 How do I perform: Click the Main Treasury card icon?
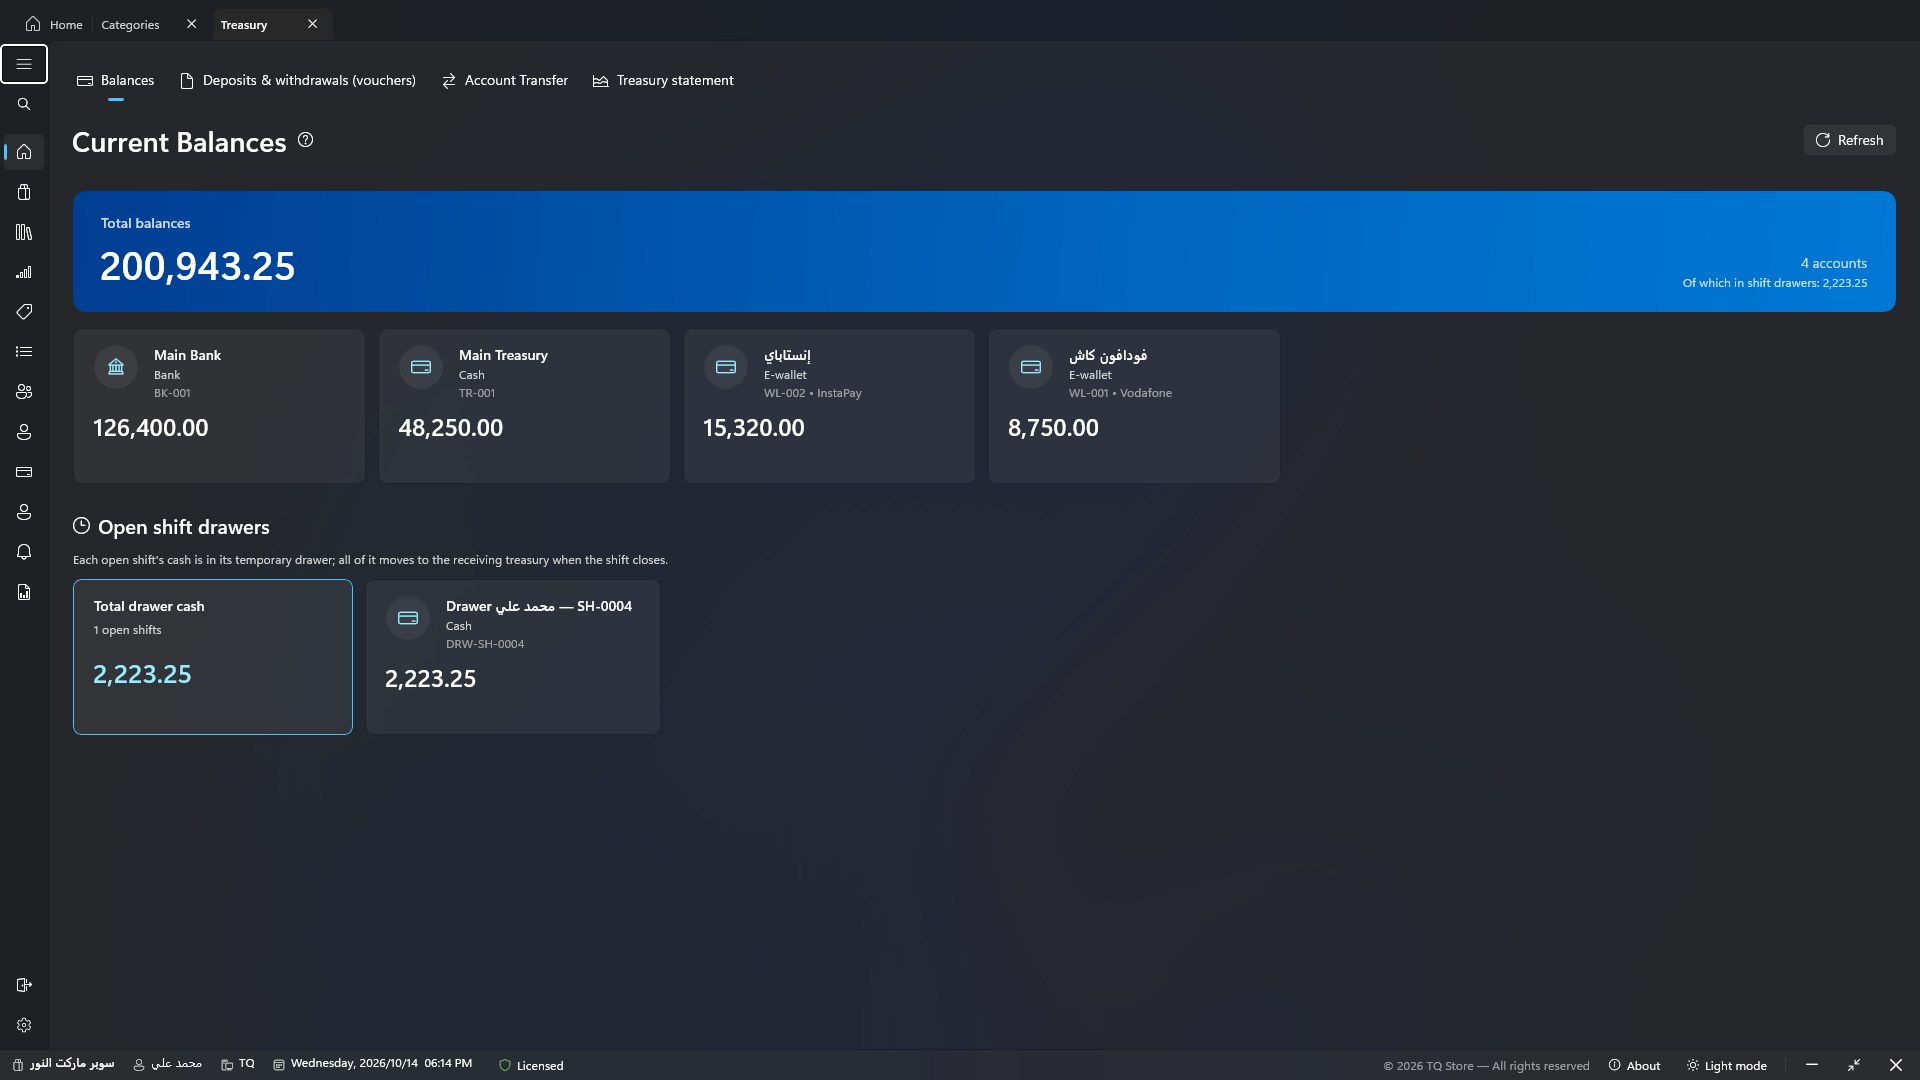coord(421,366)
